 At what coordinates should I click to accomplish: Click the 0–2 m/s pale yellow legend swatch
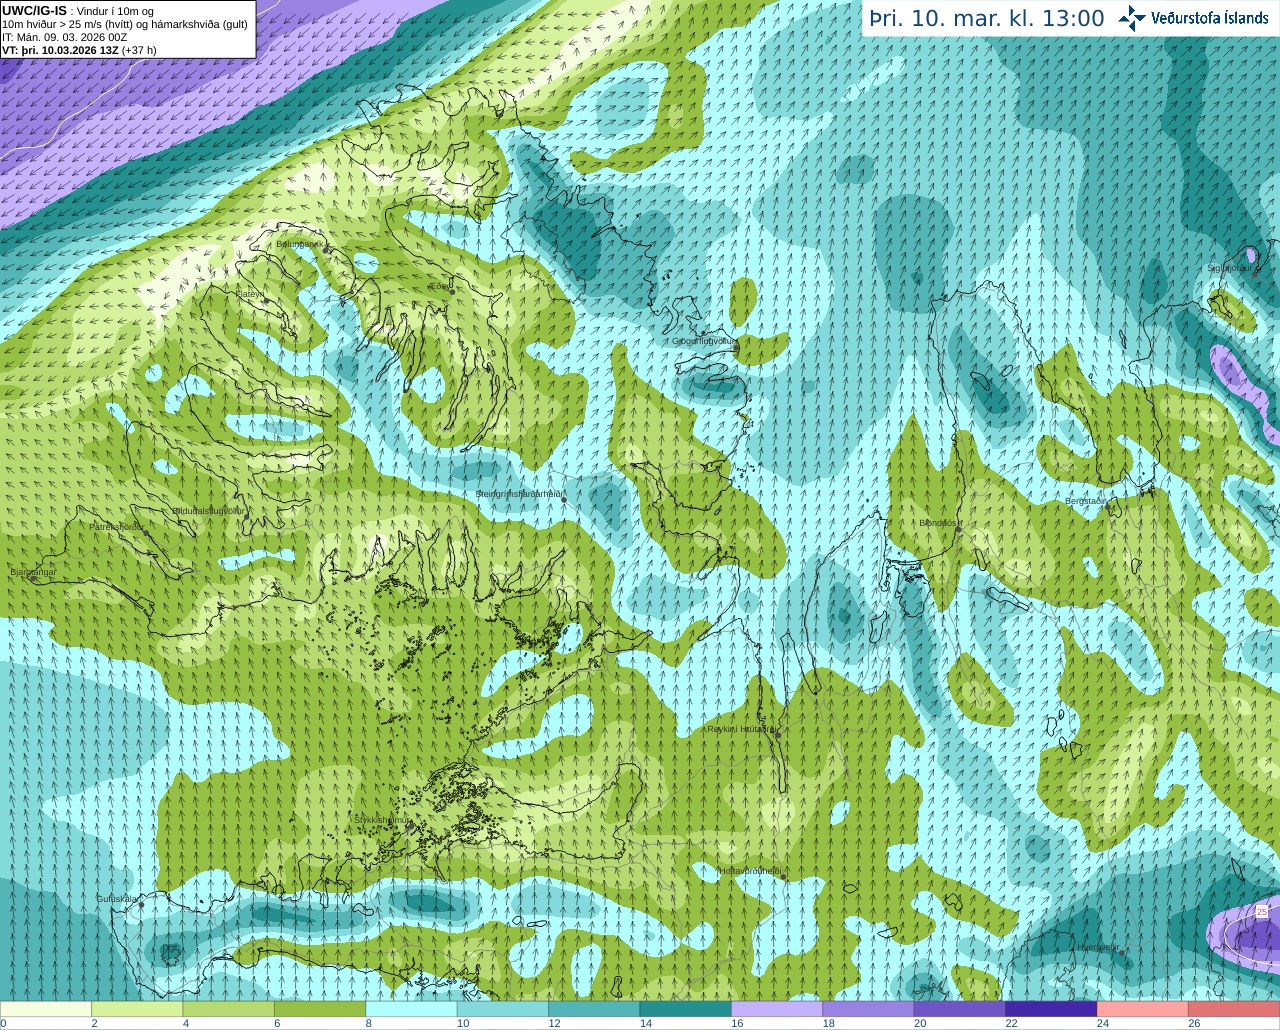[46, 1009]
